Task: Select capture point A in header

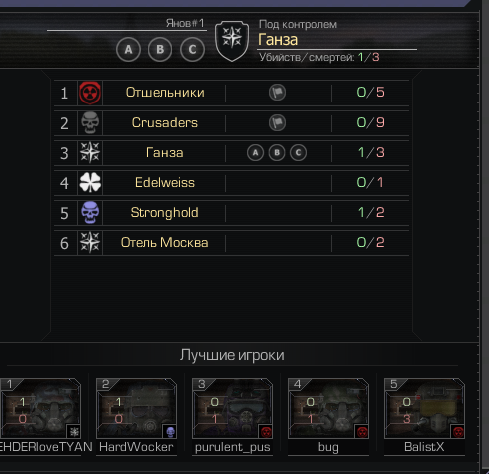Action: 128,50
